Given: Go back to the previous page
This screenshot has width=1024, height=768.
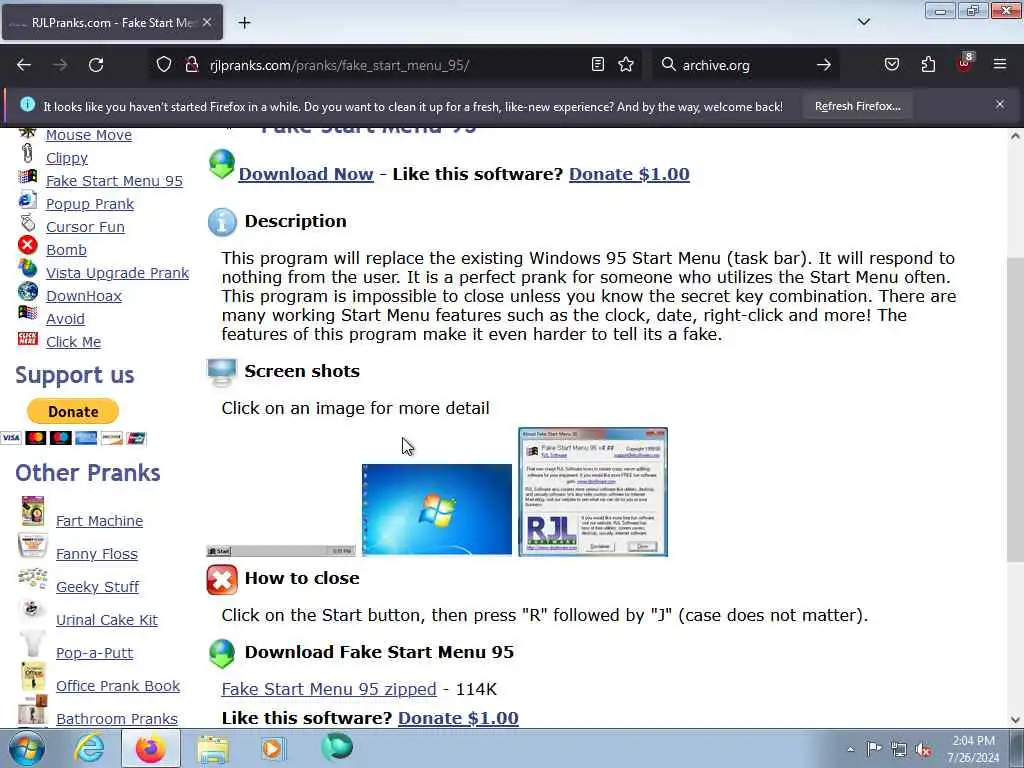Looking at the screenshot, I should coord(24,65).
